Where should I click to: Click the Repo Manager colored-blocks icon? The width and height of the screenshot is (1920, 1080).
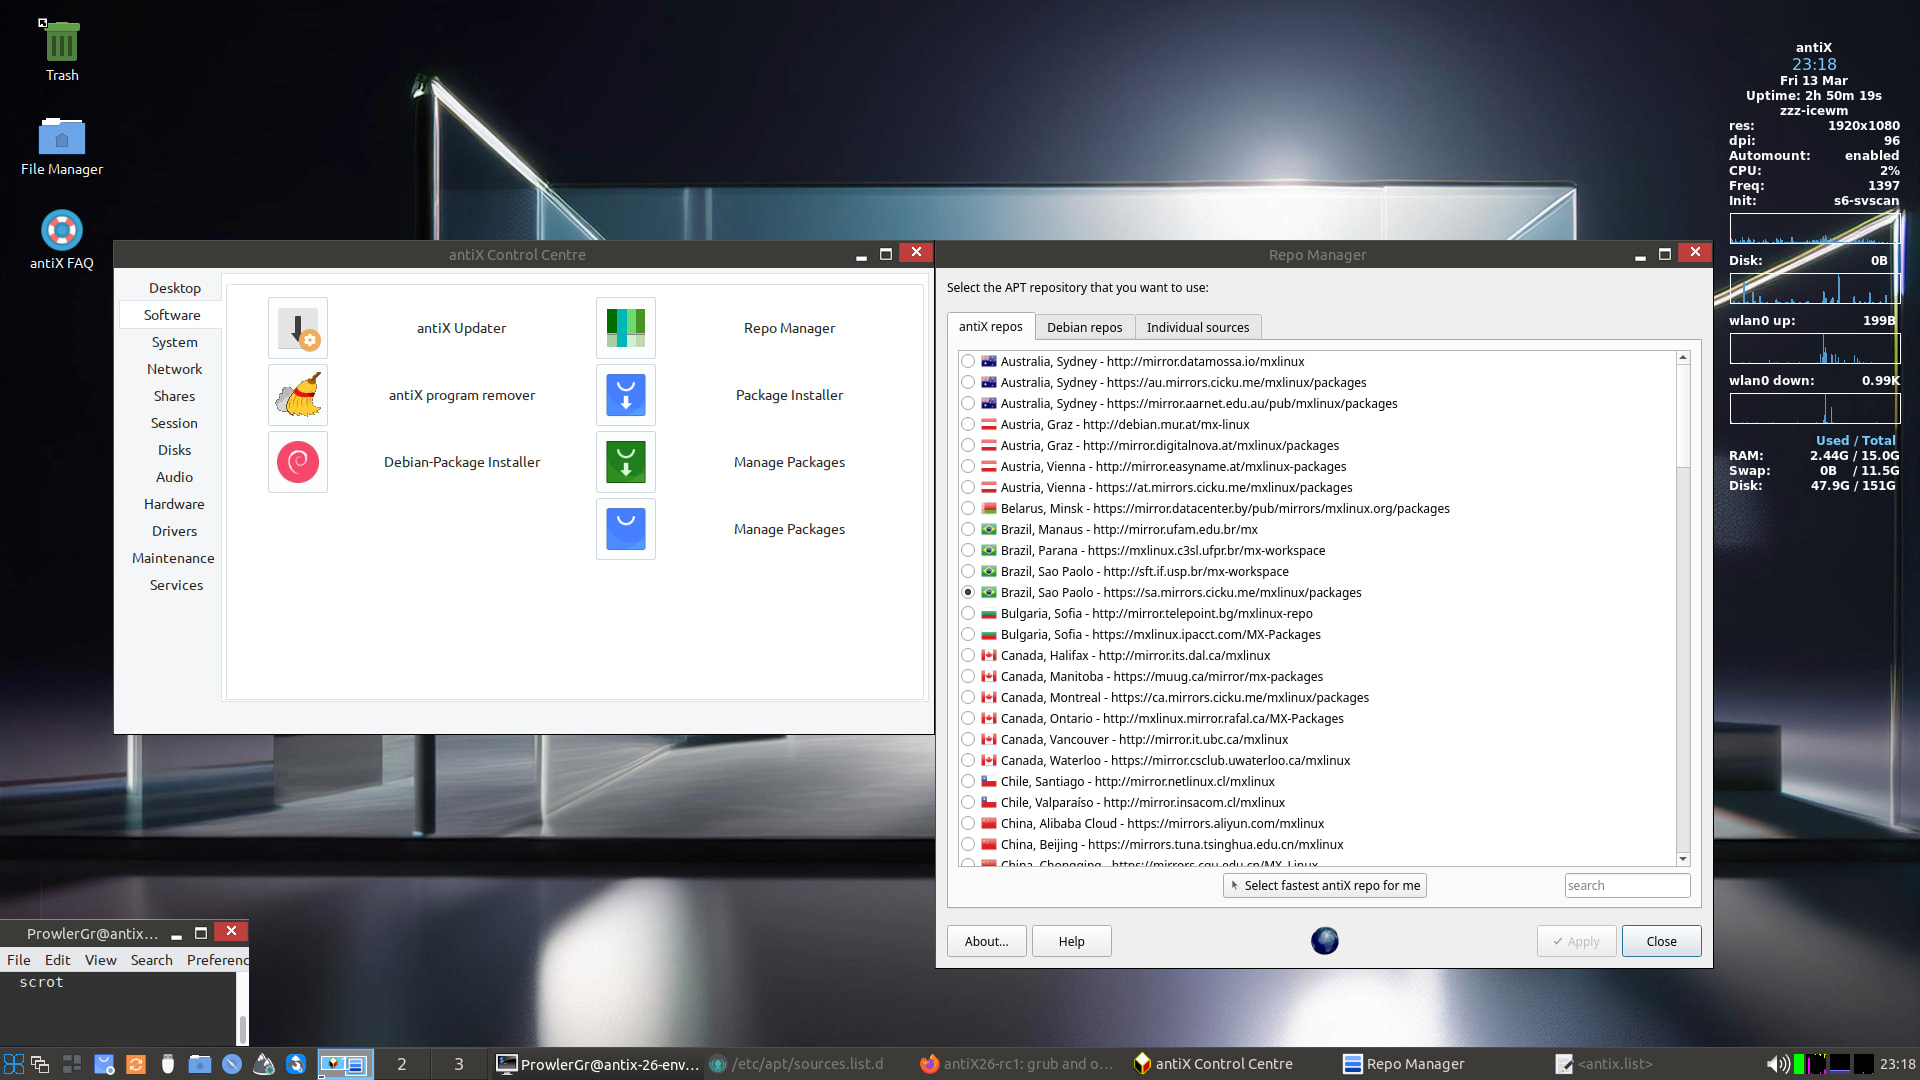625,328
